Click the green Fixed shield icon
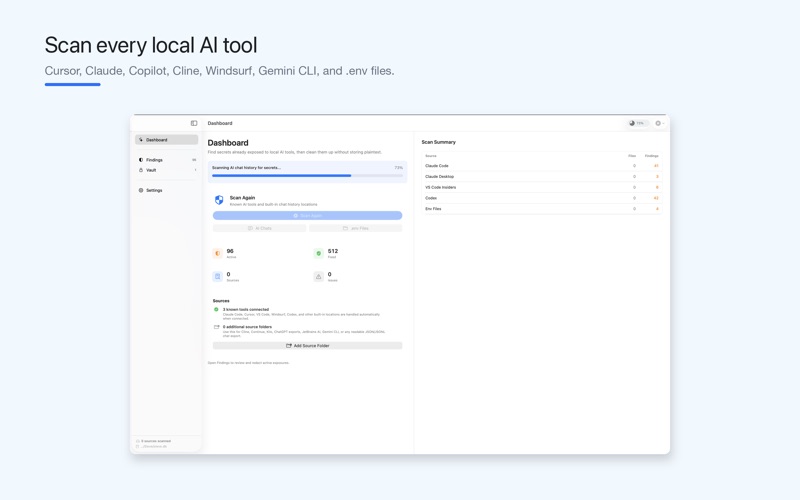This screenshot has width=800, height=500. (318, 253)
